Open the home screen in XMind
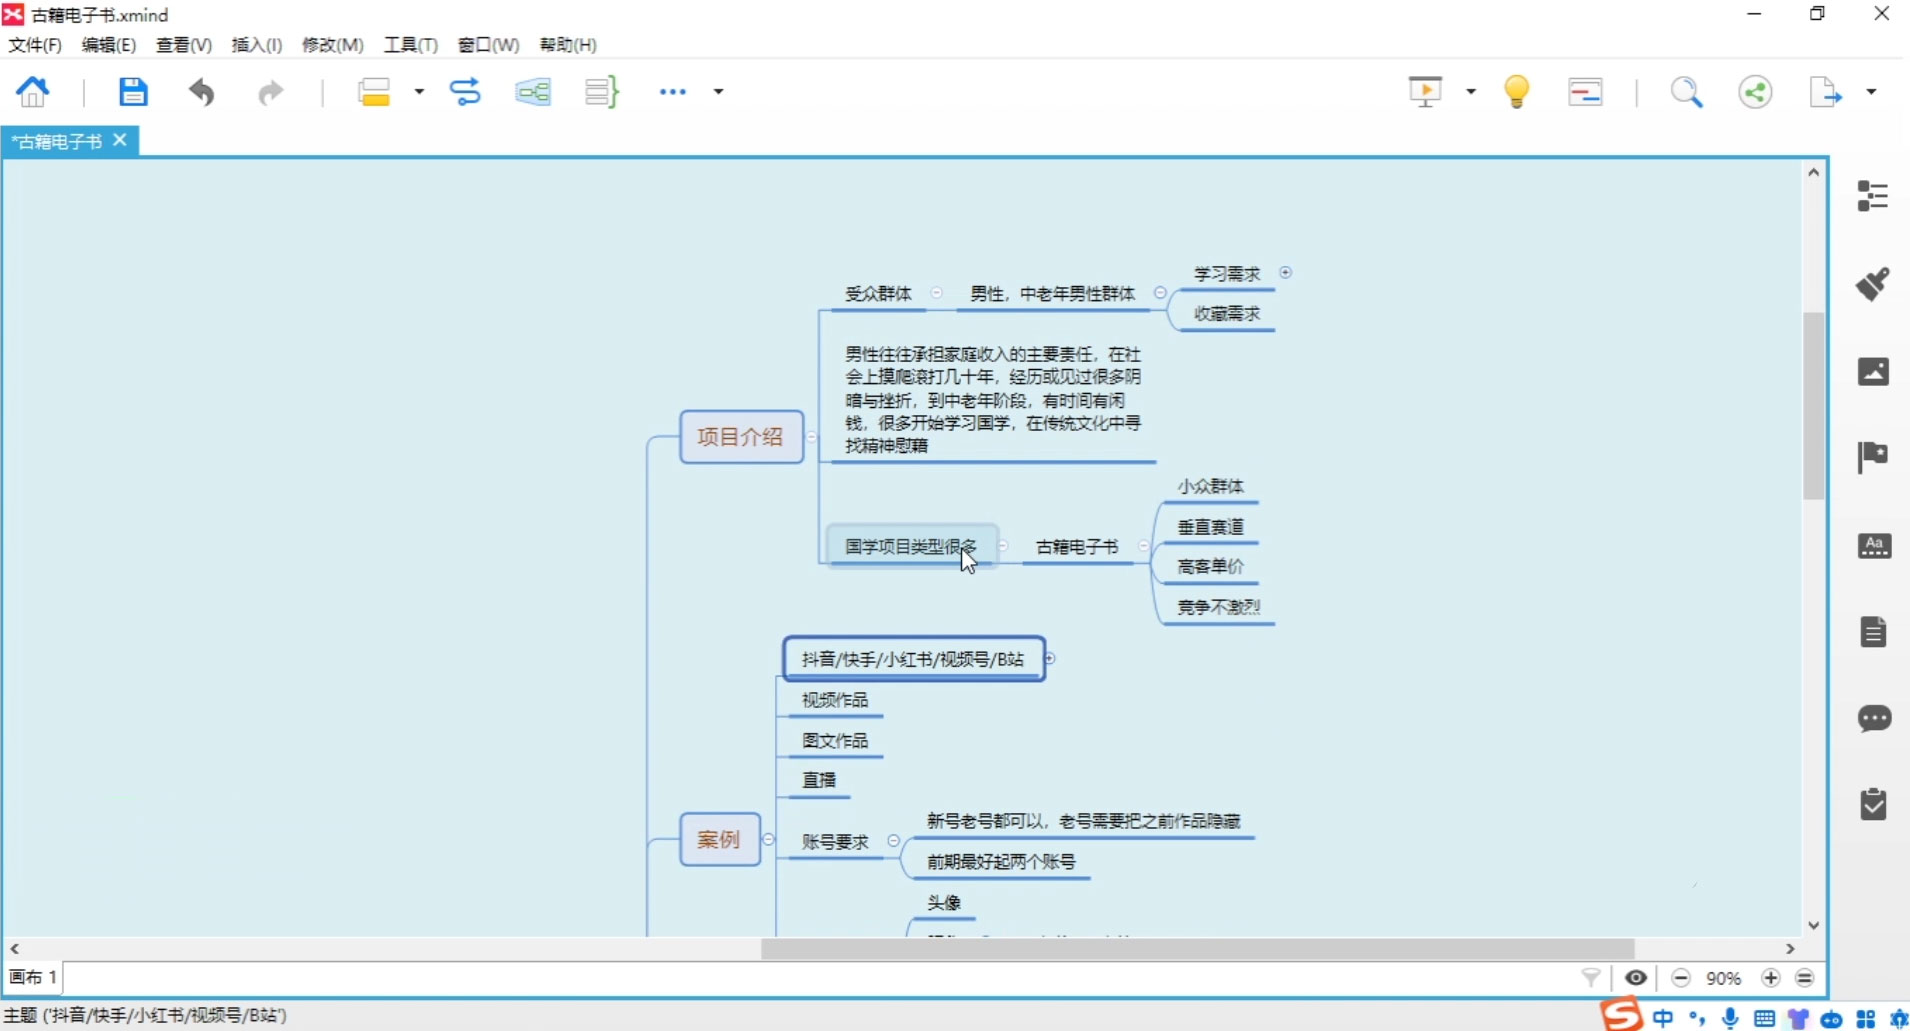 tap(32, 91)
